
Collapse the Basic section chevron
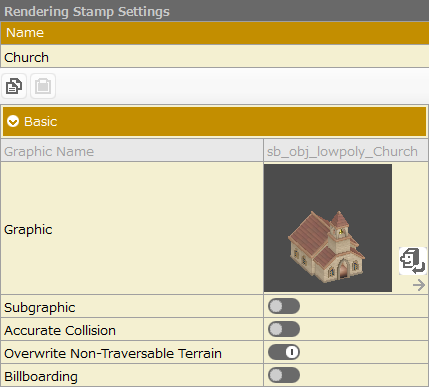pos(13,122)
